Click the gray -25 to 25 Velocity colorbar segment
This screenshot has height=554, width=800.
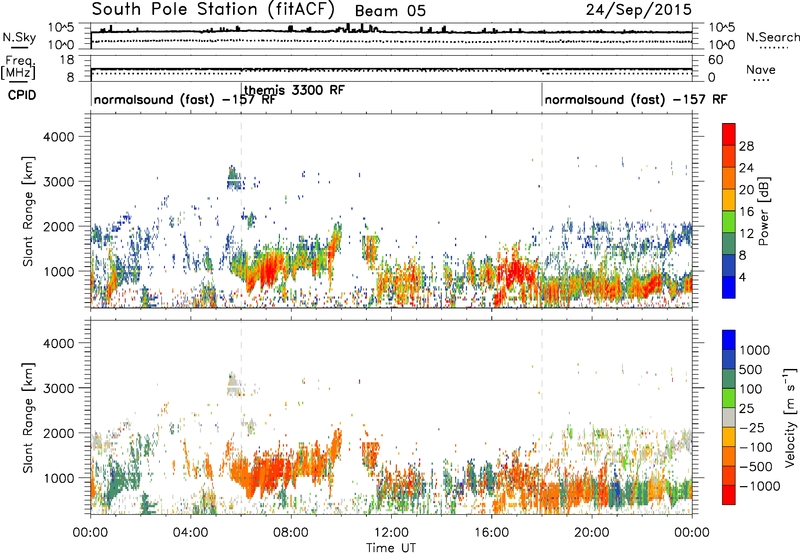729,418
